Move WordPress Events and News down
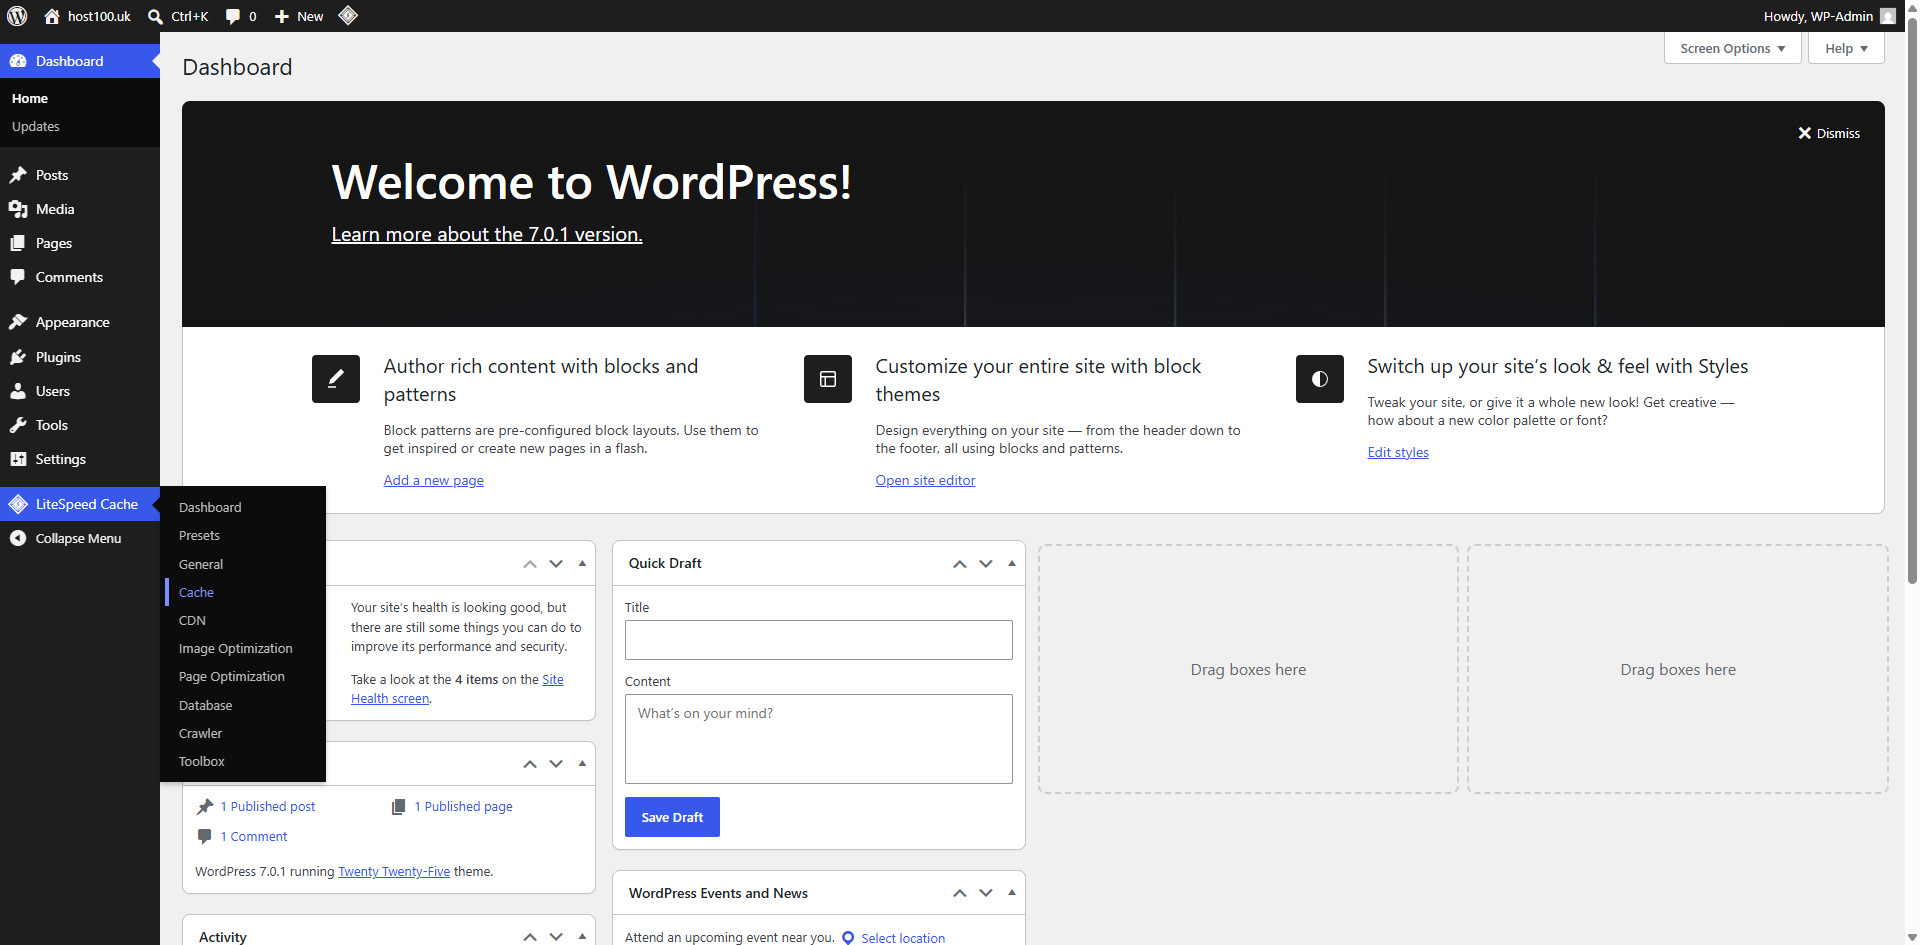1920x945 pixels. tap(986, 893)
